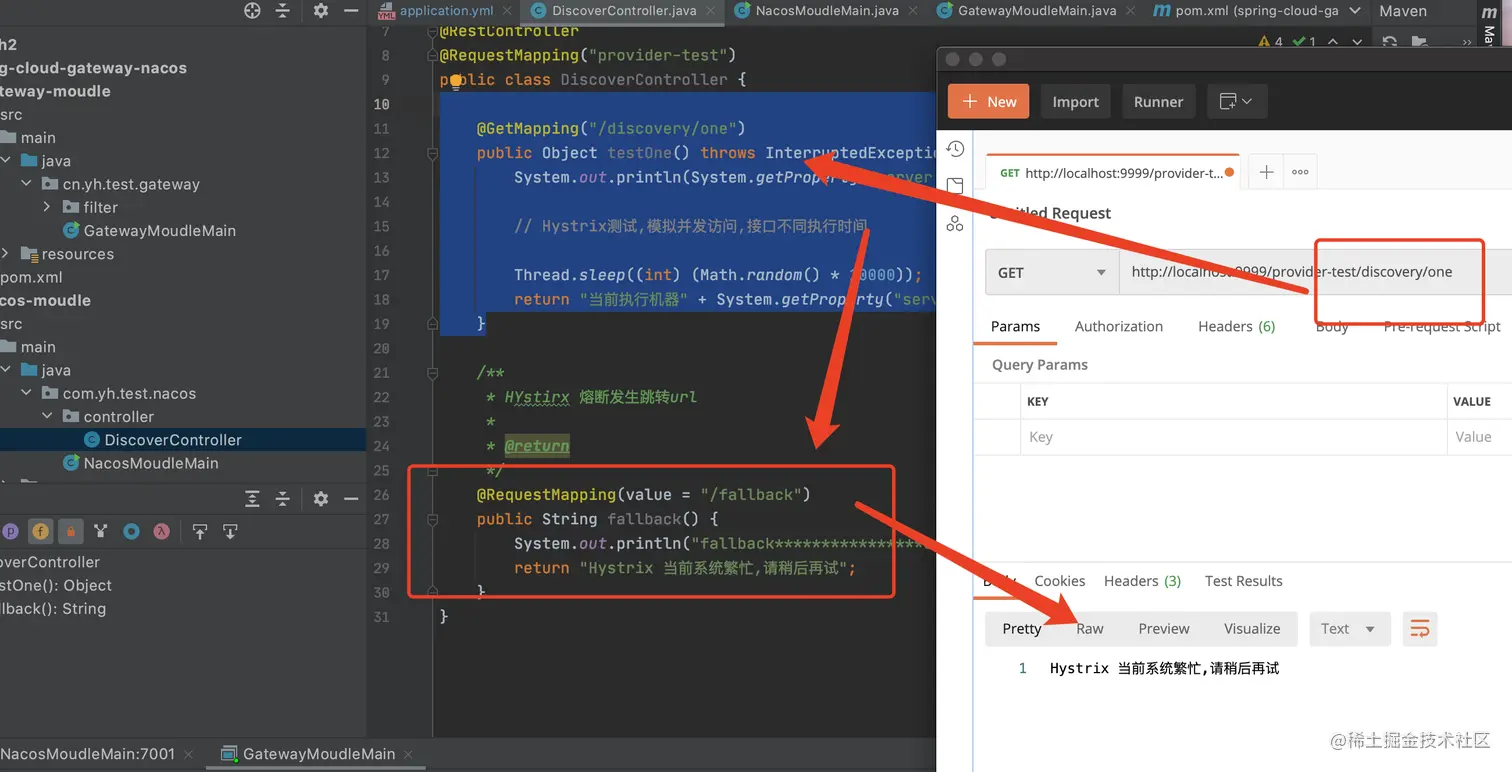Hide the Project panel with minus icon
This screenshot has width=1512, height=772.
click(x=351, y=10)
